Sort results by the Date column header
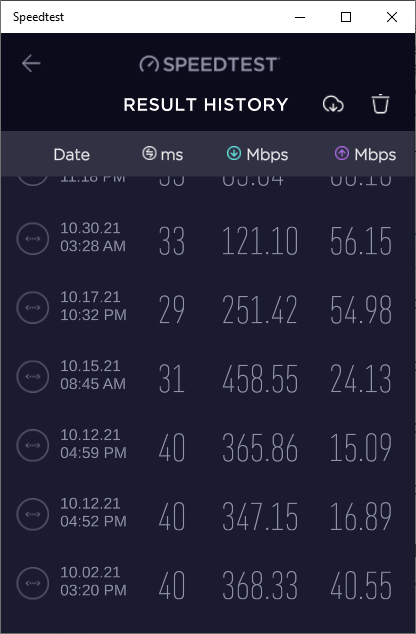416x634 pixels. click(x=72, y=154)
